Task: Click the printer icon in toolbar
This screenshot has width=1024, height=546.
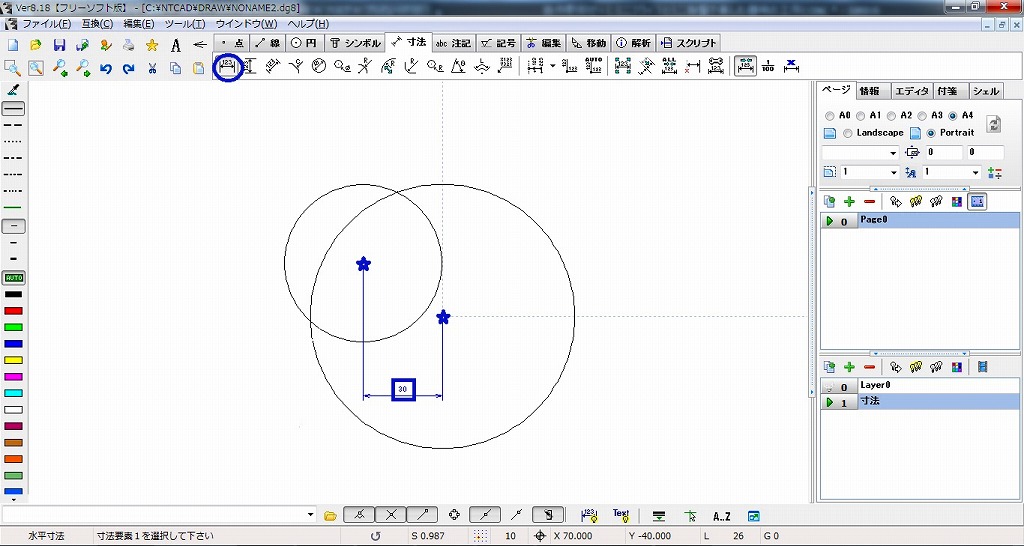Action: (128, 45)
